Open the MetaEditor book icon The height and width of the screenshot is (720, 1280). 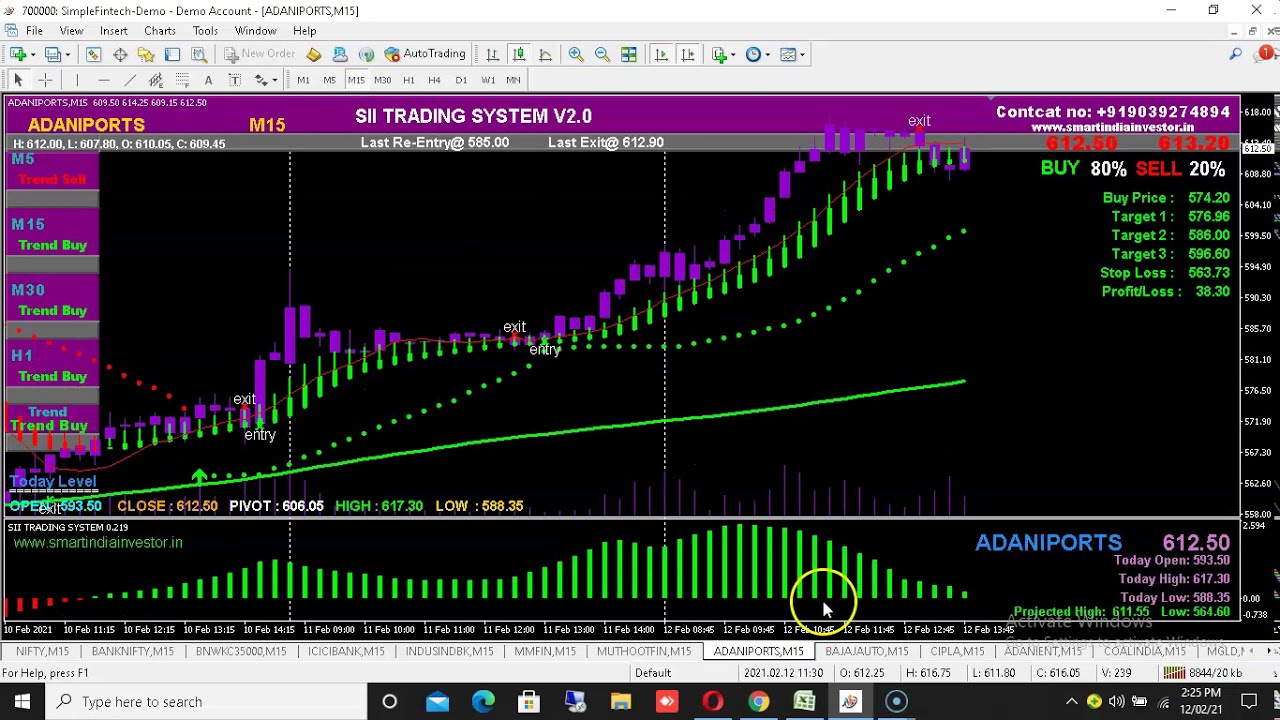(314, 54)
